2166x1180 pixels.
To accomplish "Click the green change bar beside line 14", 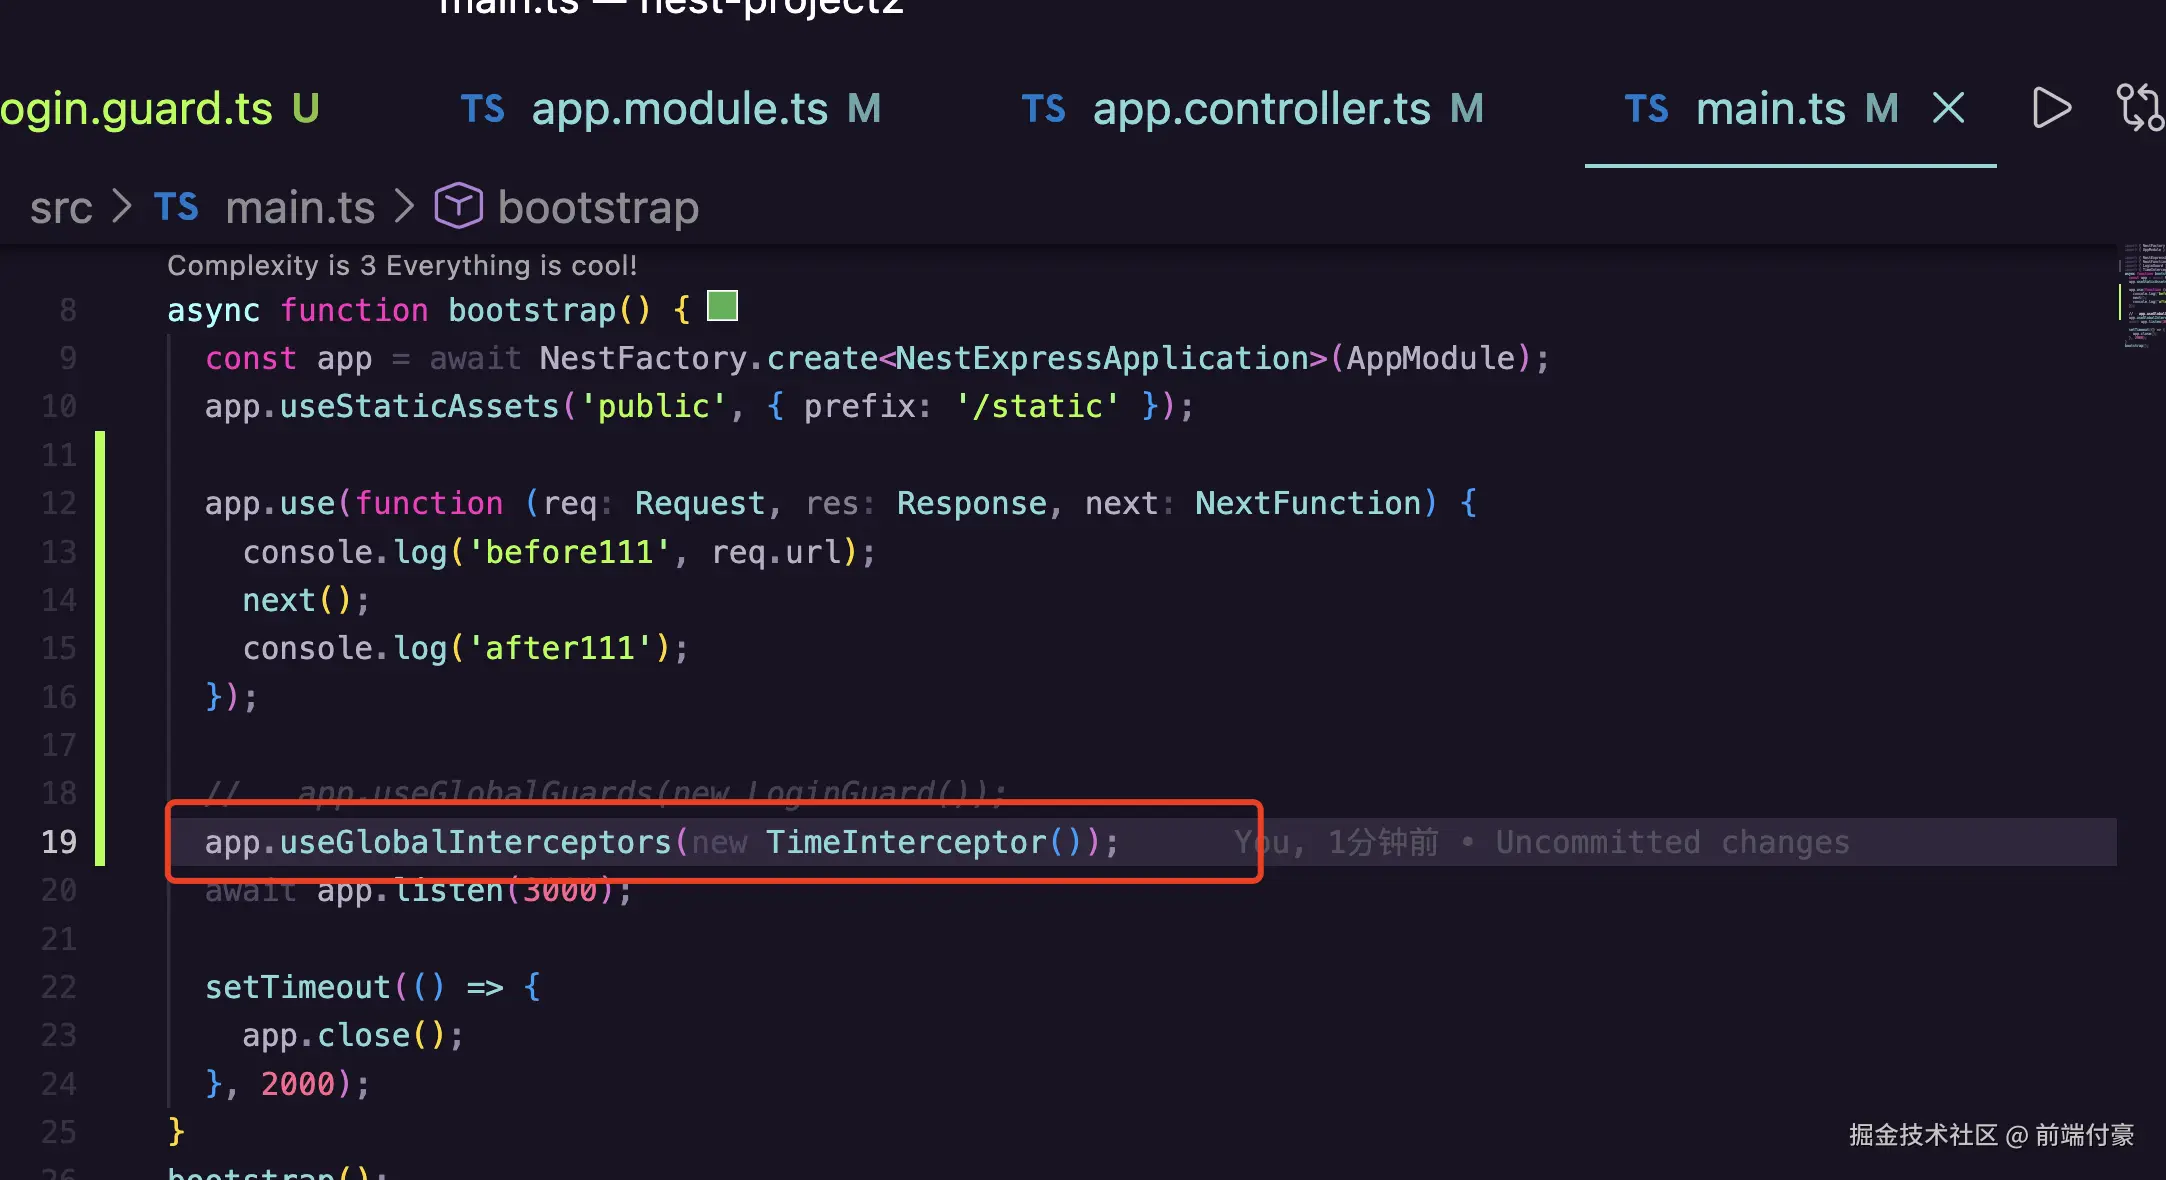I will 100,600.
